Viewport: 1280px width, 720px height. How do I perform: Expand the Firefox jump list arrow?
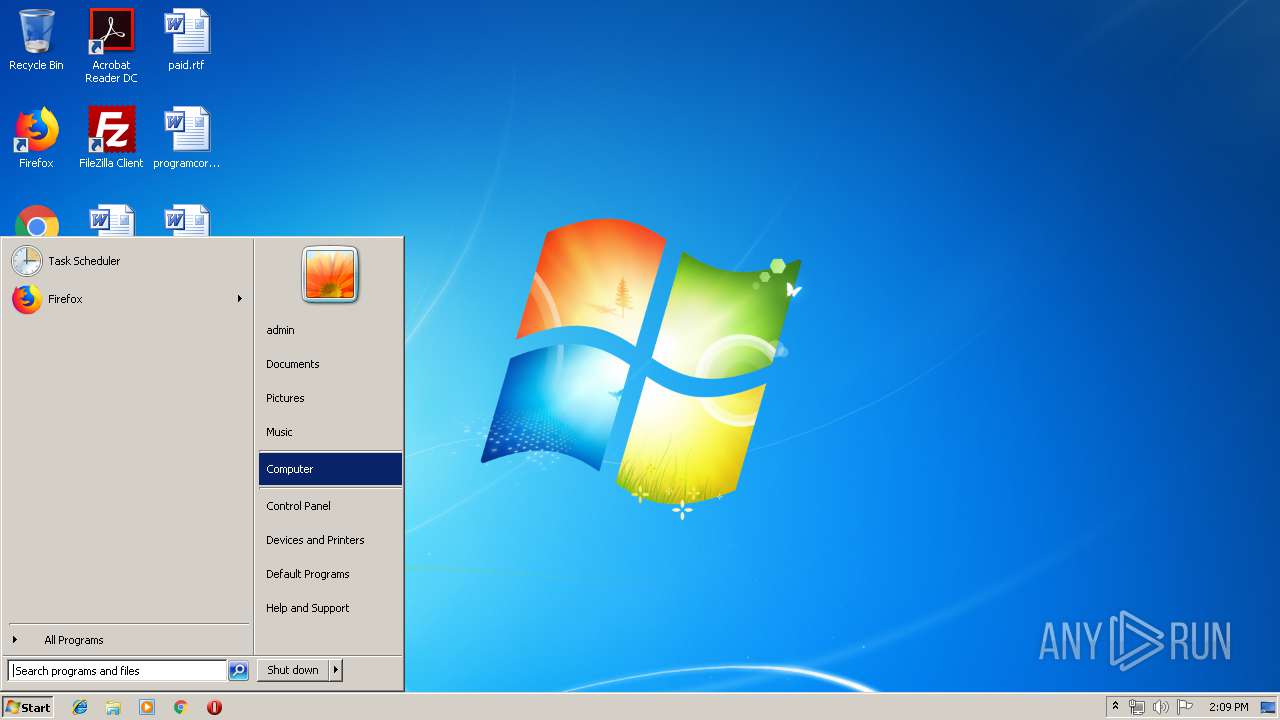(x=239, y=299)
